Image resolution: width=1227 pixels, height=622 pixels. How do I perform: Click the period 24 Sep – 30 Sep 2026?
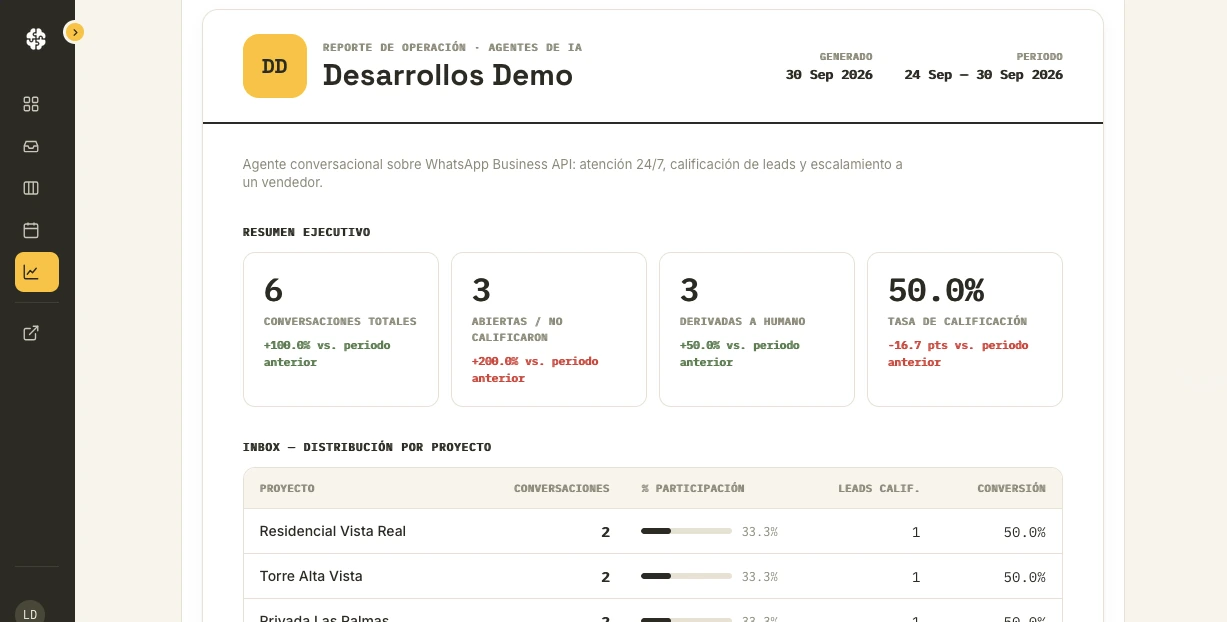tap(983, 75)
